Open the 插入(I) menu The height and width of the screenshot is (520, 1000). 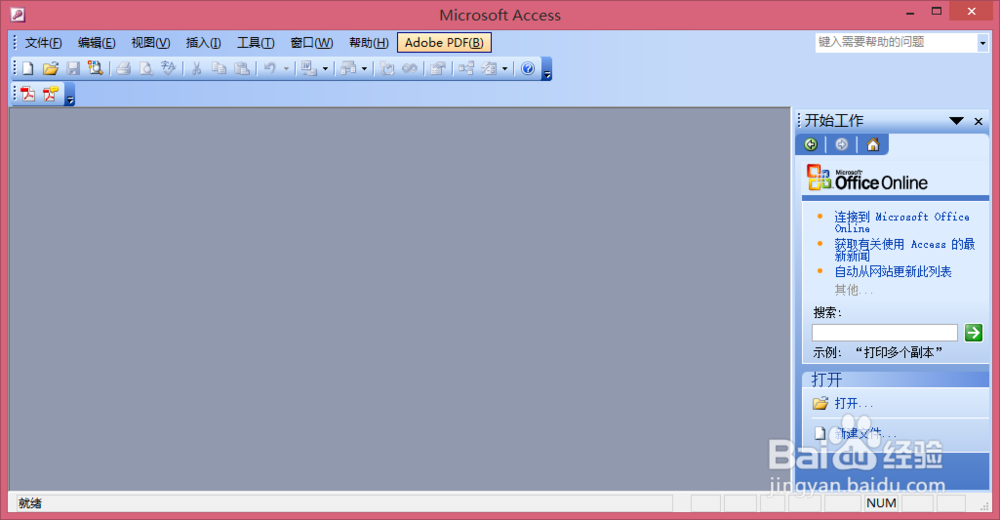[203, 43]
